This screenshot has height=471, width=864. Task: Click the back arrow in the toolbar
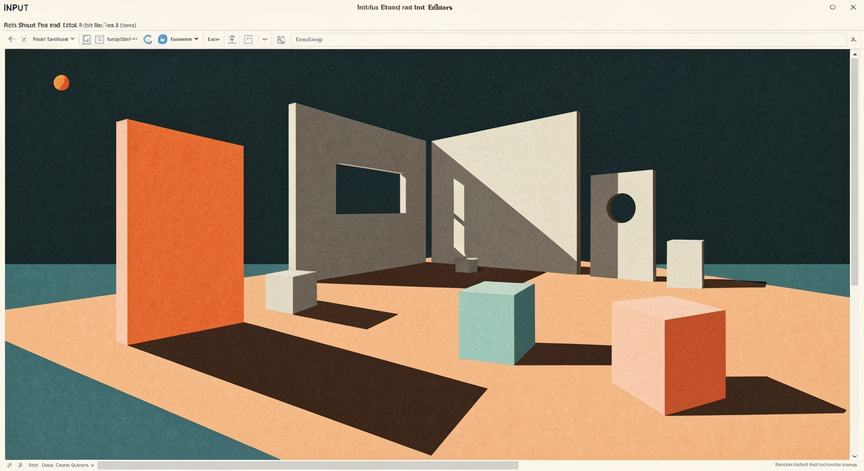12,39
